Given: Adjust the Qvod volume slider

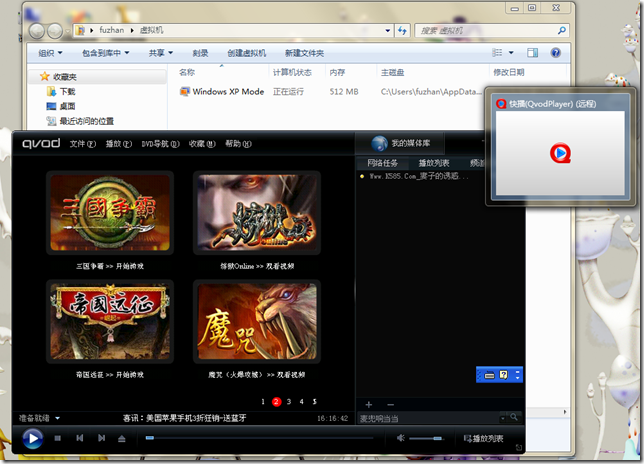Looking at the screenshot, I should [x=426, y=439].
